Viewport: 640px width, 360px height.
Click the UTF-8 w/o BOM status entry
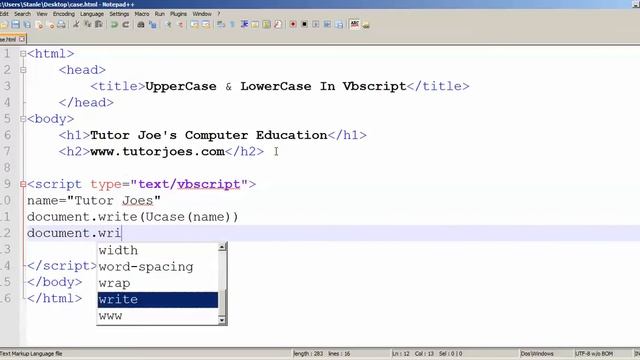click(x=594, y=353)
